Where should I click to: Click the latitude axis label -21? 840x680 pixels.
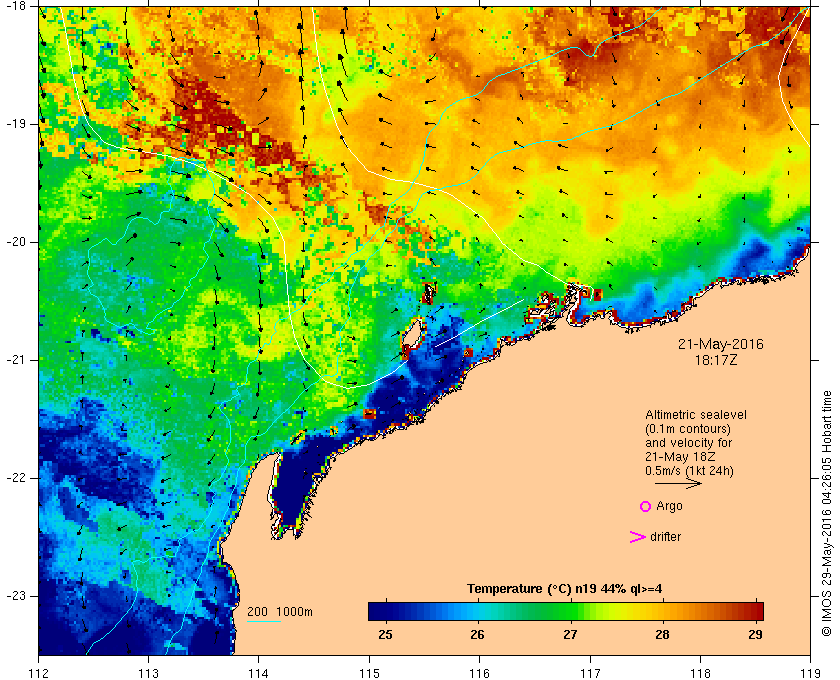14,360
